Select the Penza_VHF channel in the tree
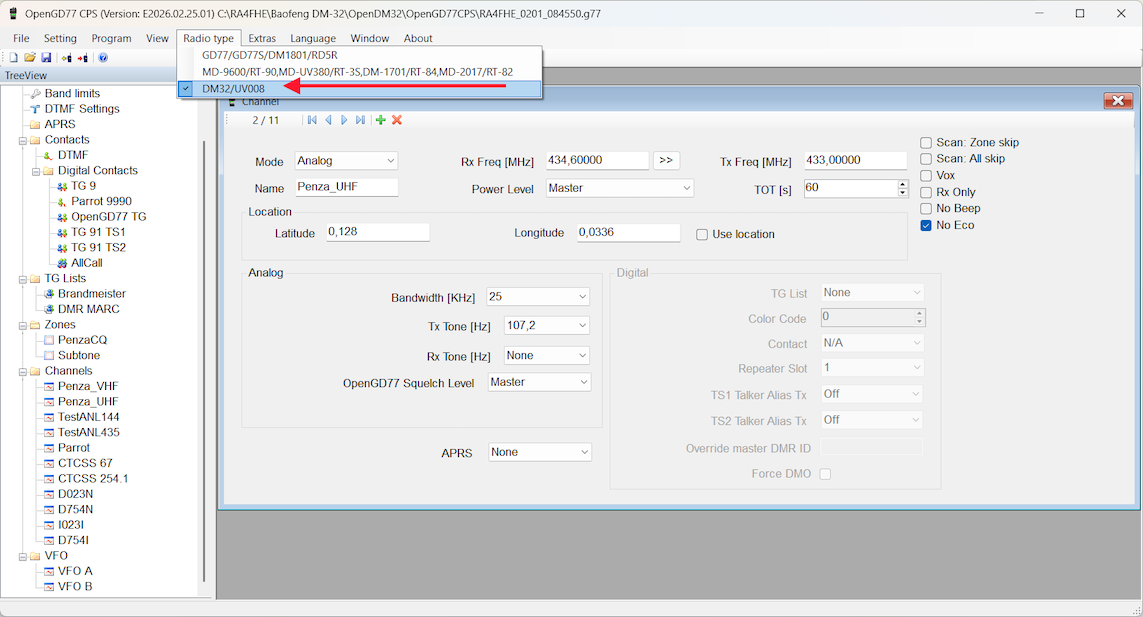 [x=87, y=386]
